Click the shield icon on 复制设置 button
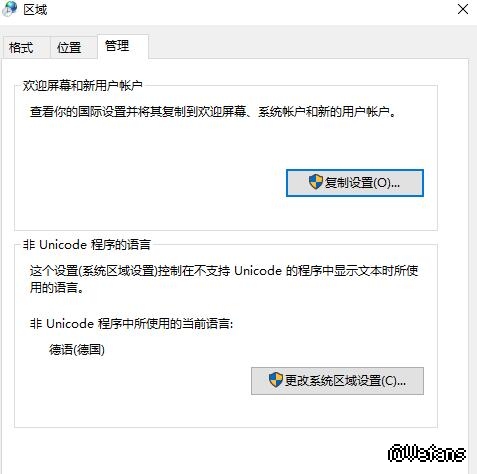 (x=315, y=182)
